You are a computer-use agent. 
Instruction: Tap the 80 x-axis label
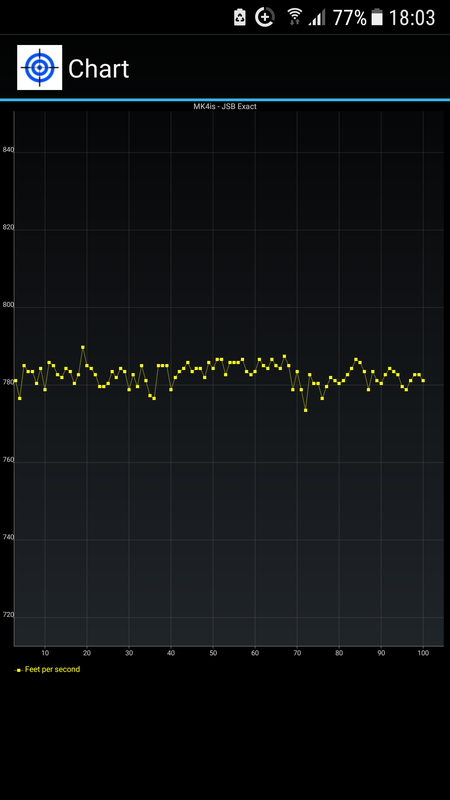[x=339, y=653]
